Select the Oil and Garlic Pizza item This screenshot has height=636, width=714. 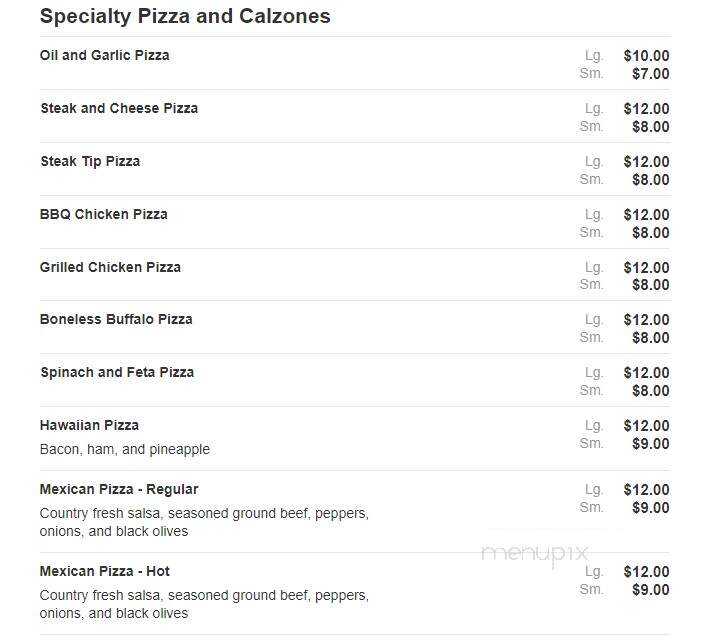pos(105,56)
